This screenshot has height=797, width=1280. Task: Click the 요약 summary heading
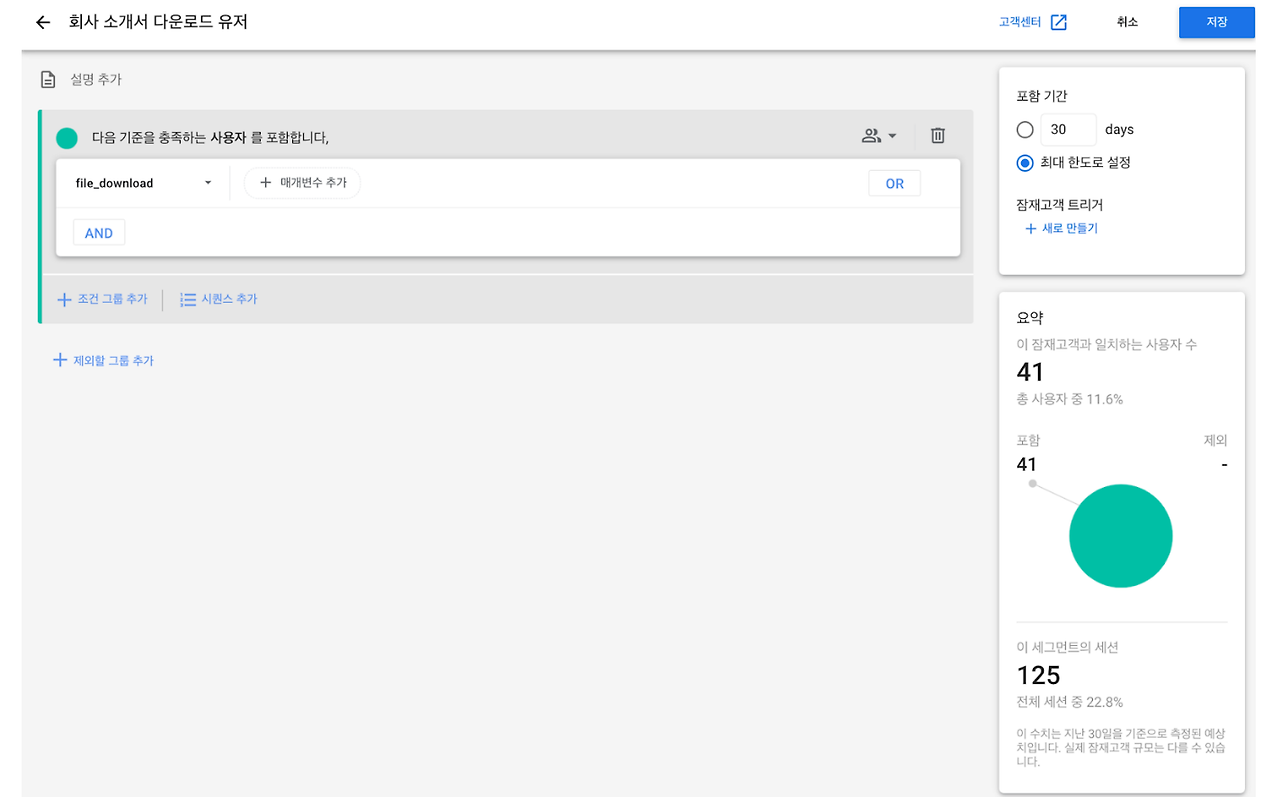coord(1030,317)
